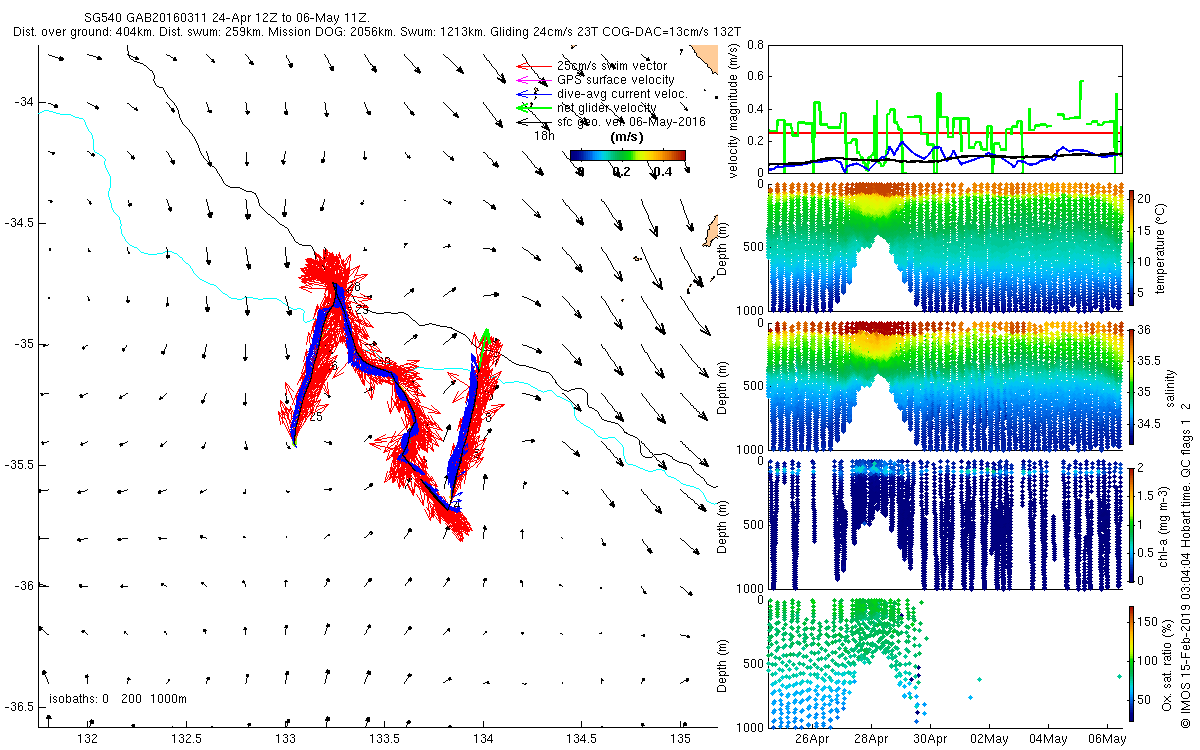Click the Ox. sat. ratio colorbar
This screenshot has height=750, width=1200.
pyautogui.click(x=1131, y=662)
